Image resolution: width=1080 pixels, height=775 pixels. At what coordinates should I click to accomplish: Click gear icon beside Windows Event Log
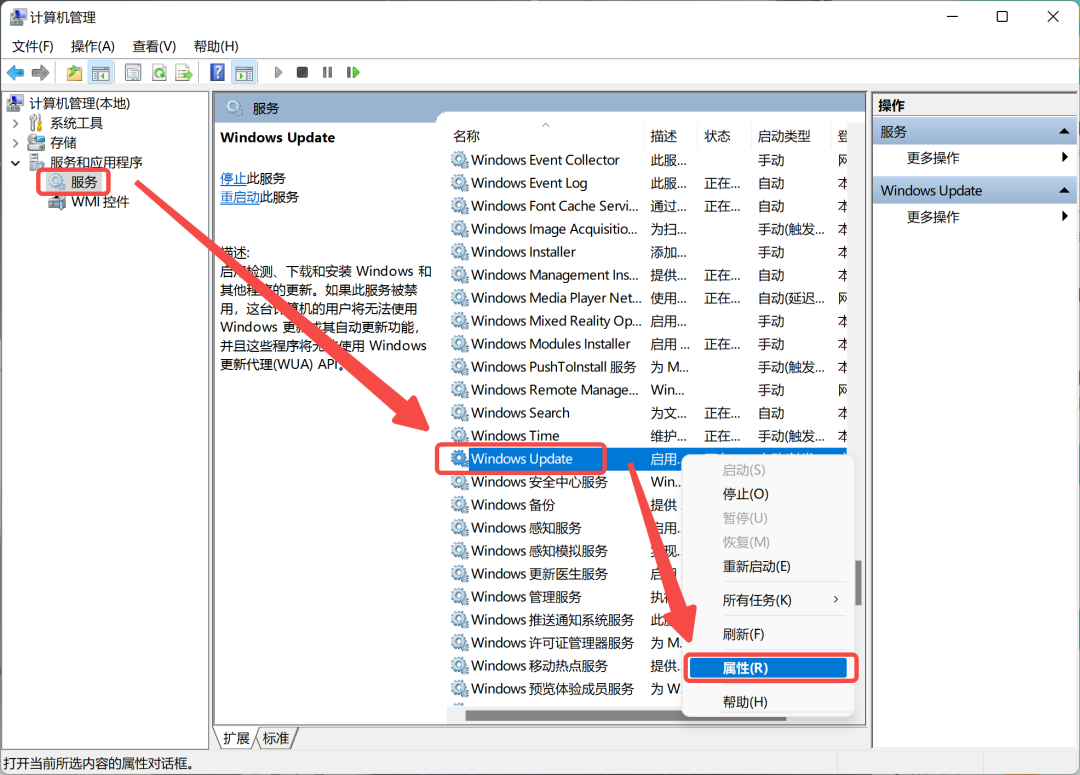pyautogui.click(x=459, y=183)
